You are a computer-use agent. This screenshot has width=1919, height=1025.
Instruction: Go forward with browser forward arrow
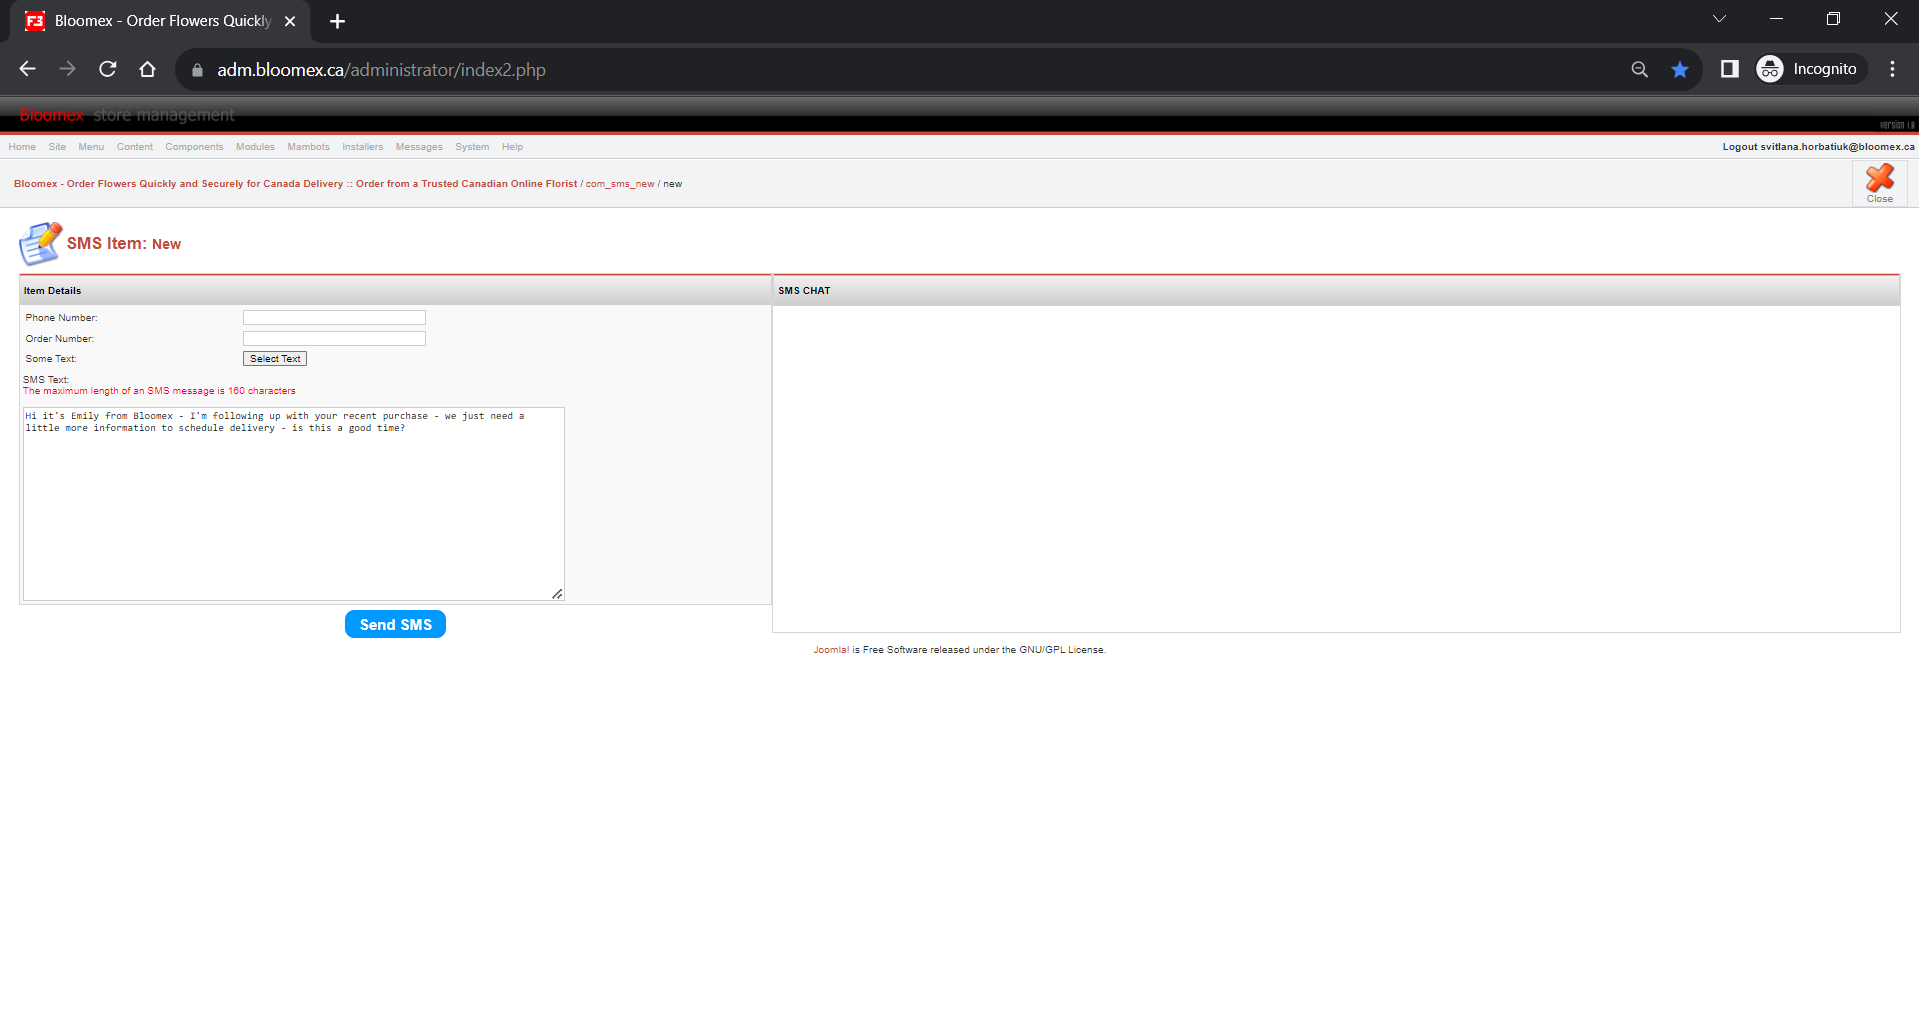point(67,69)
